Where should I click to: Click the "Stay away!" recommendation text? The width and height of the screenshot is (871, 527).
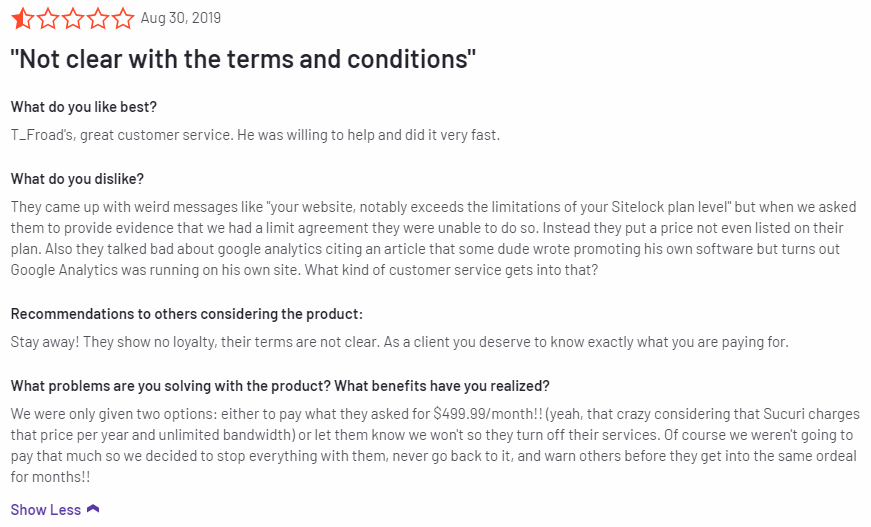pyautogui.click(x=399, y=342)
